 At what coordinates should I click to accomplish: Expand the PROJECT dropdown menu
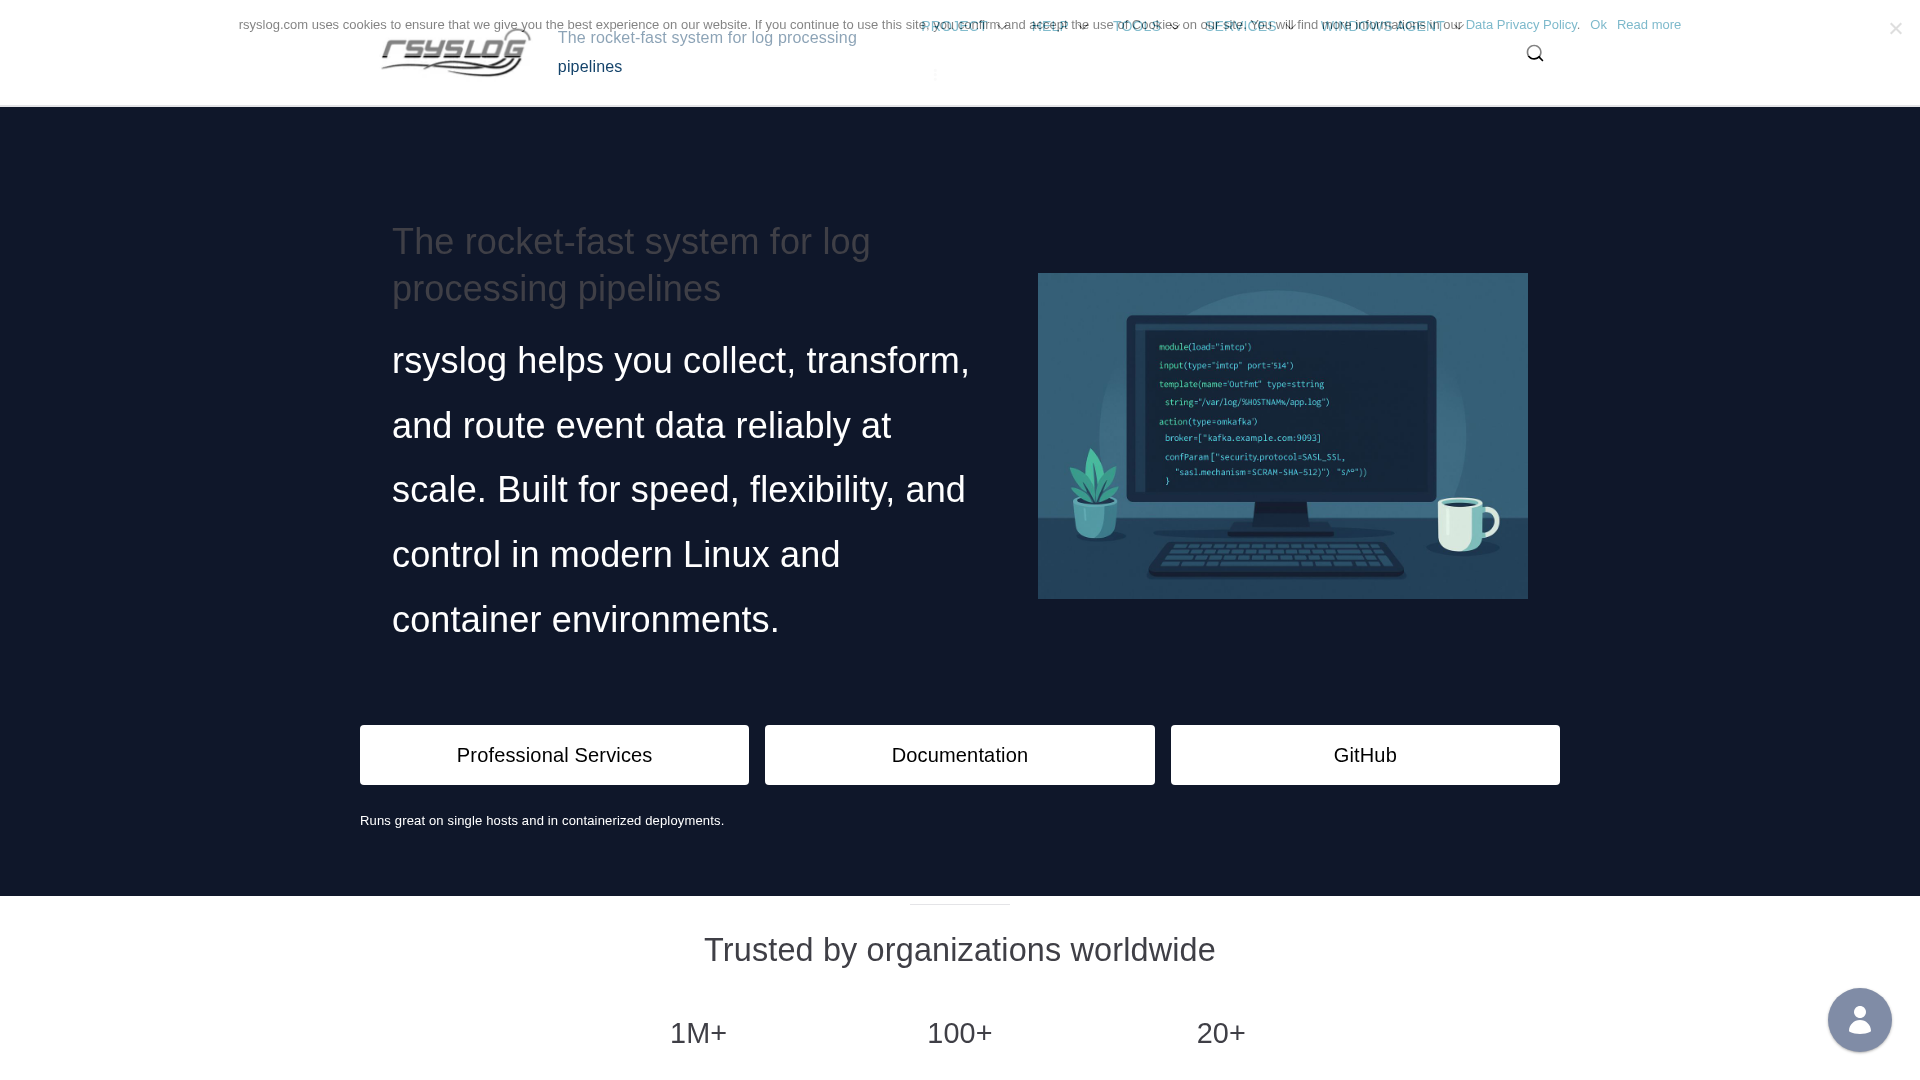955,27
